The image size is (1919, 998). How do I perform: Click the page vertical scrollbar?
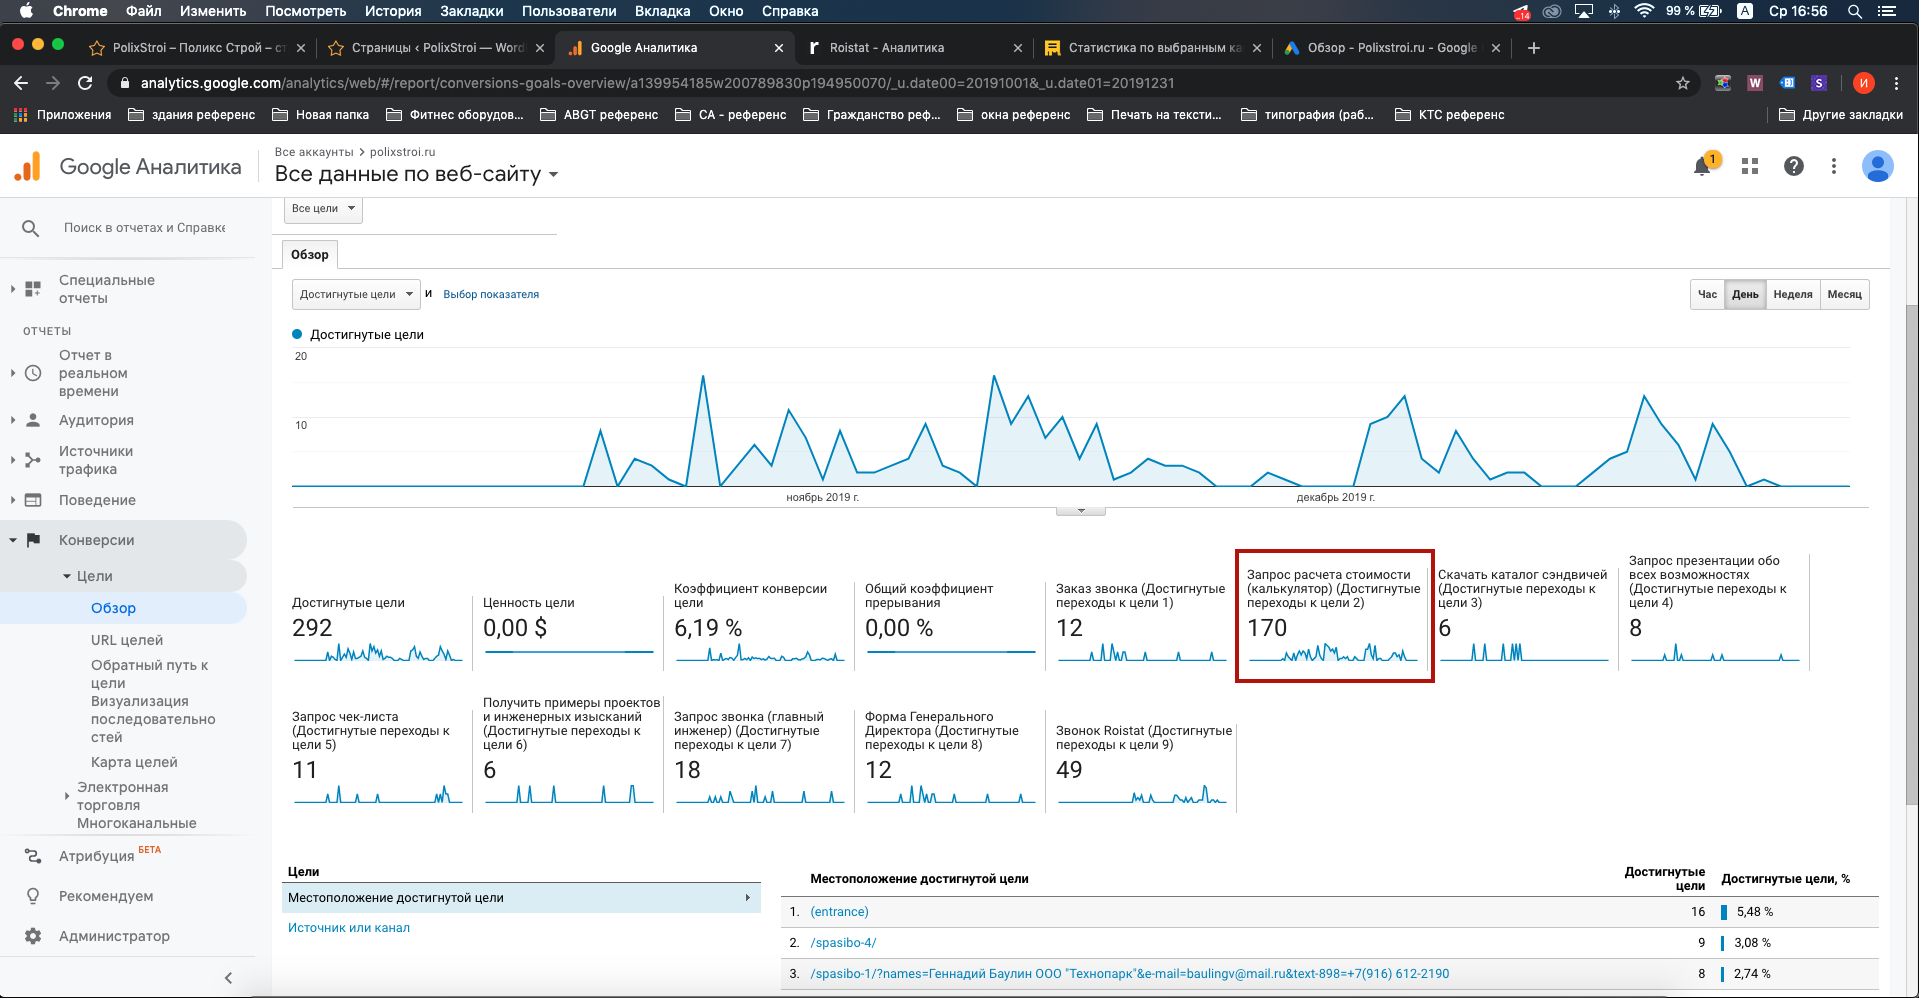pos(1911,554)
